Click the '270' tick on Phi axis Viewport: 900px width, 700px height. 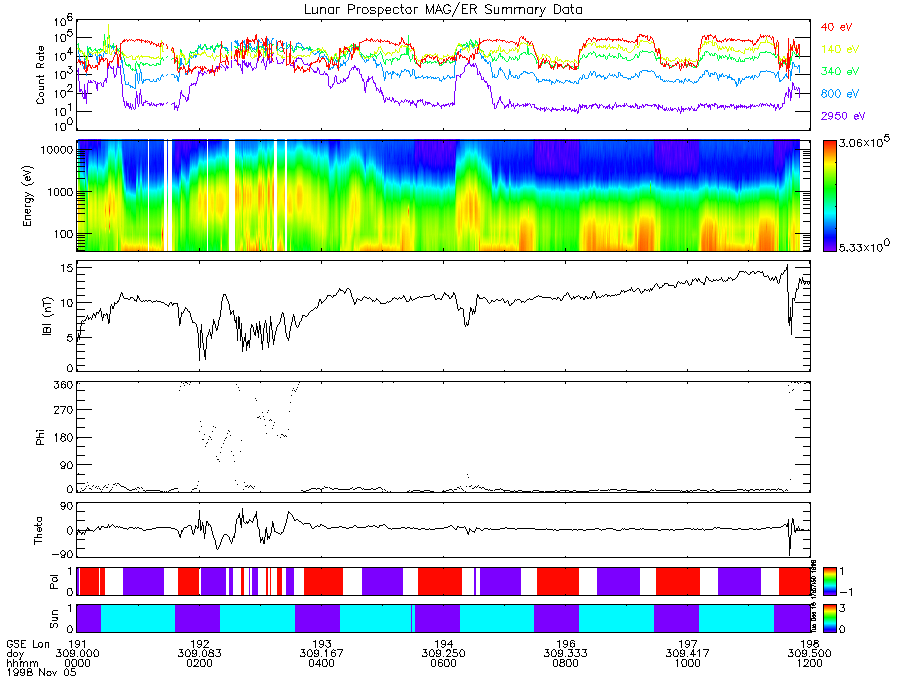[x=63, y=410]
